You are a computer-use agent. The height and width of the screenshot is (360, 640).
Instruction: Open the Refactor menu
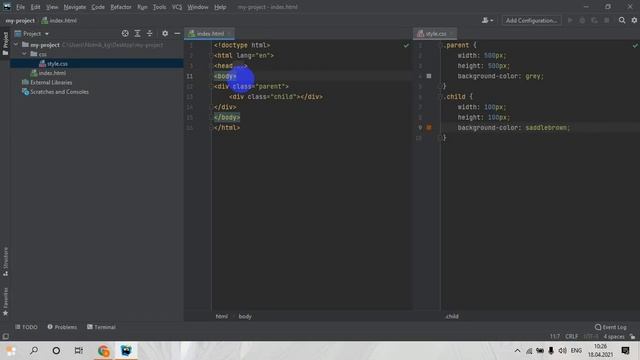coord(121,7)
